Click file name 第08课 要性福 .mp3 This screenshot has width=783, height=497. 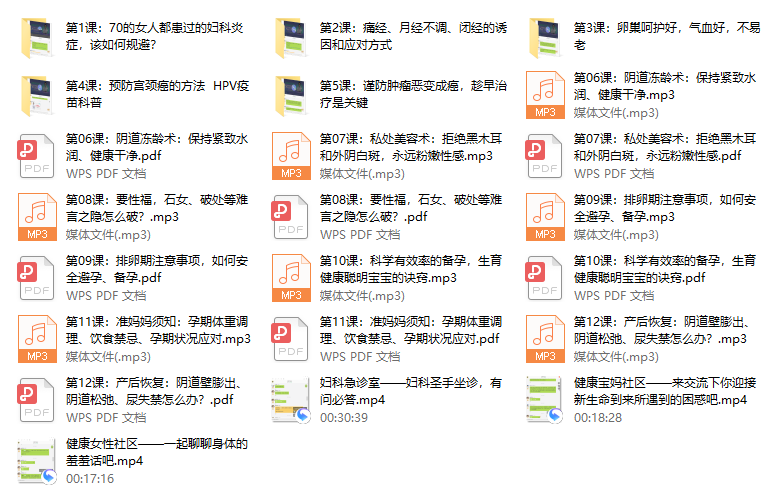pyautogui.click(x=157, y=208)
